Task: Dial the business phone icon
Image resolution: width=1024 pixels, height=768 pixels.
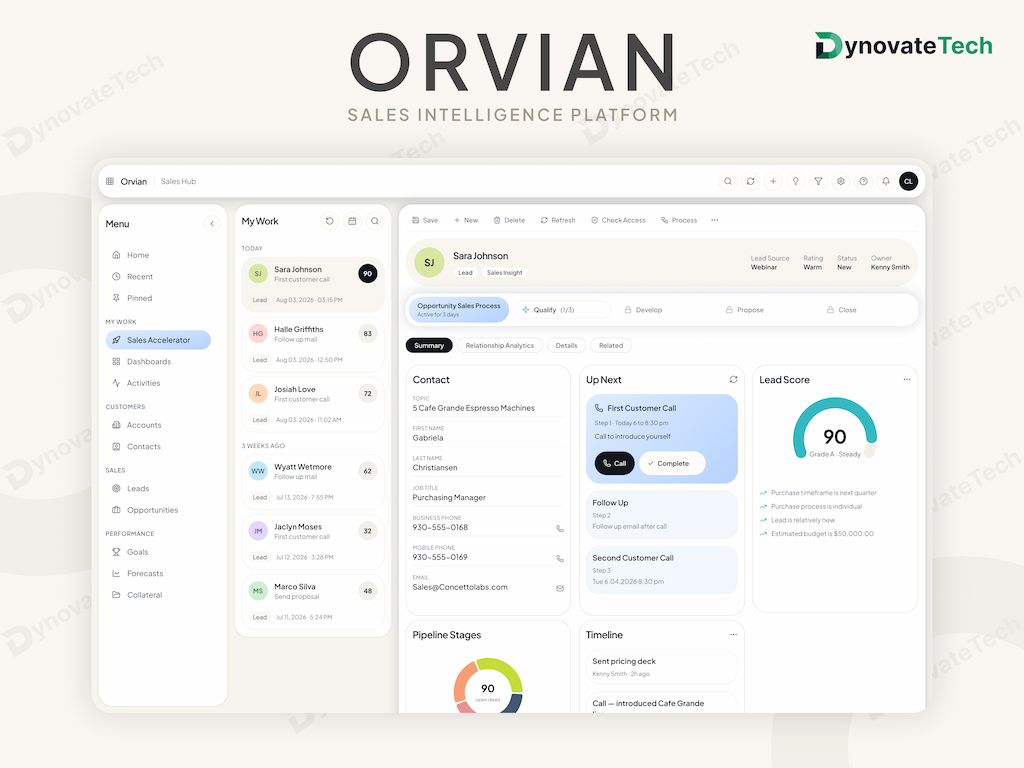Action: tap(560, 529)
